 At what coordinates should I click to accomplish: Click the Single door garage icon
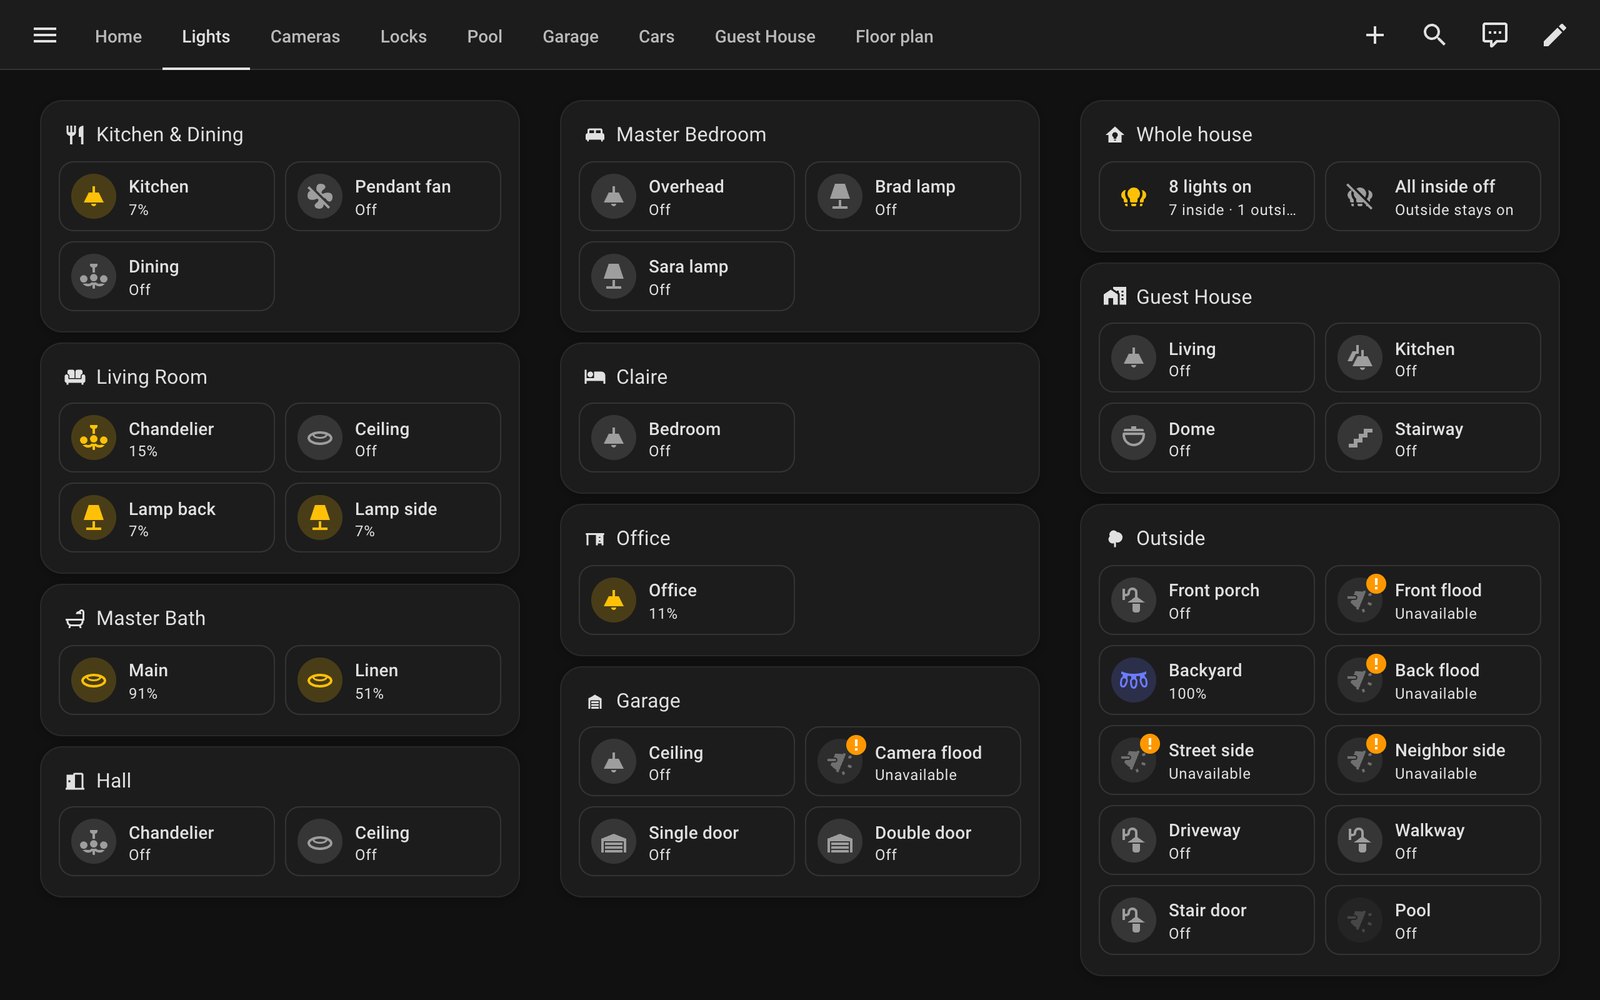pos(614,842)
